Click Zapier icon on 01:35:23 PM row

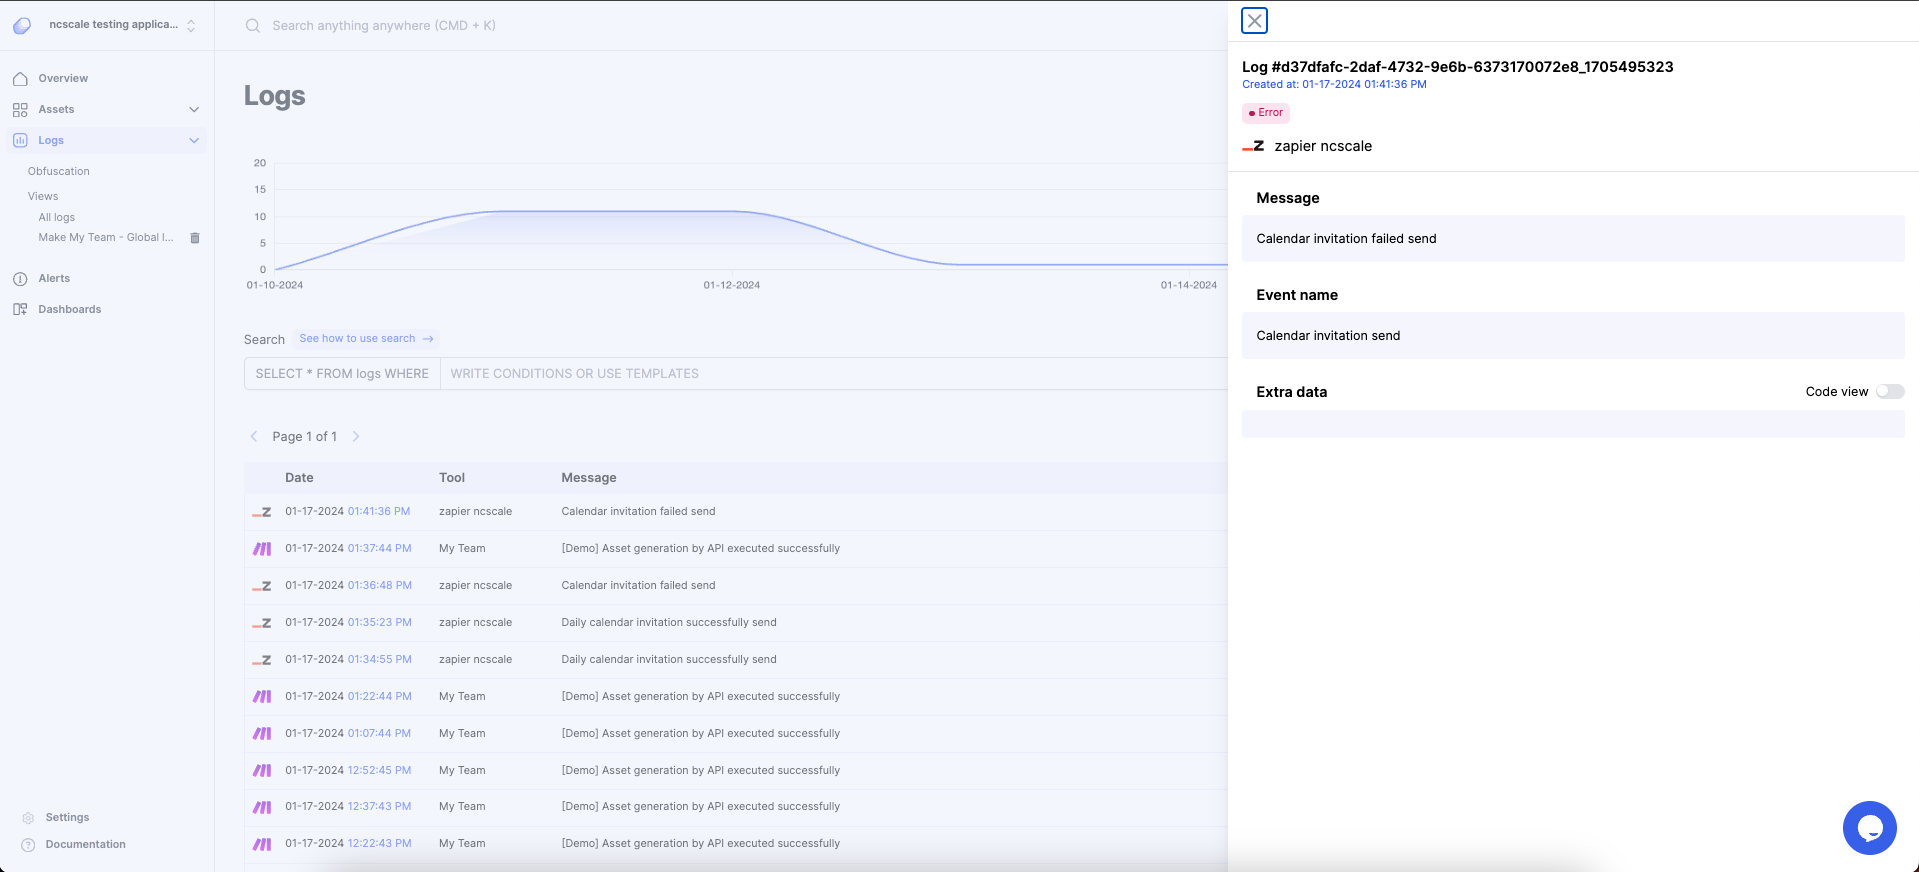(x=262, y=623)
